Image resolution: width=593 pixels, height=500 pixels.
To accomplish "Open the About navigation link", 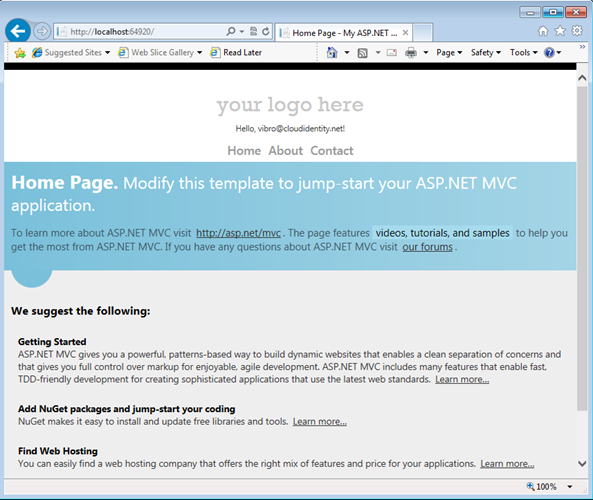I will point(286,151).
